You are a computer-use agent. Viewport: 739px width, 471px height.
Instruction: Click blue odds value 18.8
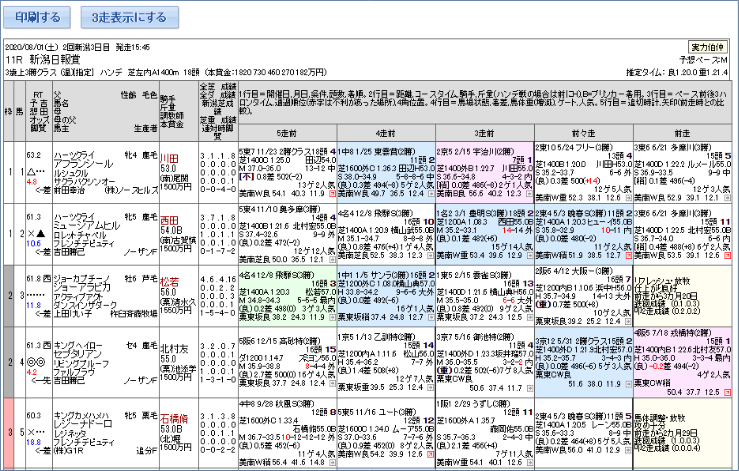coord(33,442)
